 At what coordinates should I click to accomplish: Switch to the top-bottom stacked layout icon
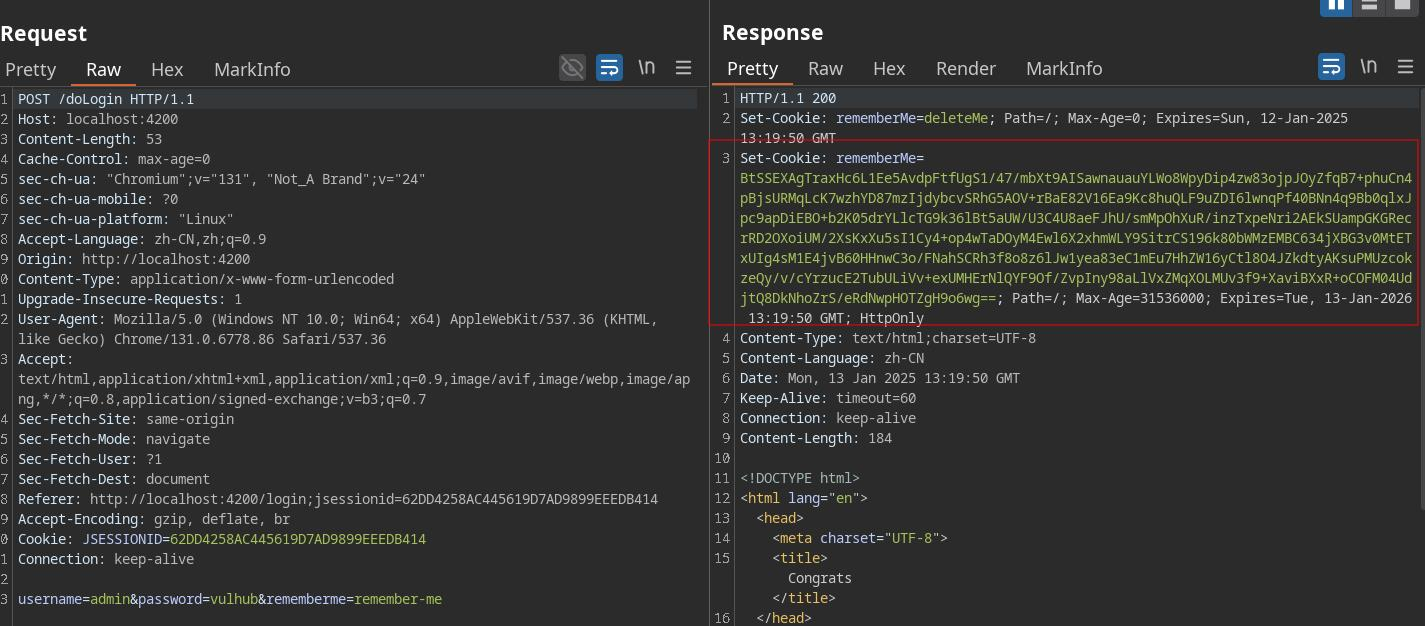tap(1369, 5)
